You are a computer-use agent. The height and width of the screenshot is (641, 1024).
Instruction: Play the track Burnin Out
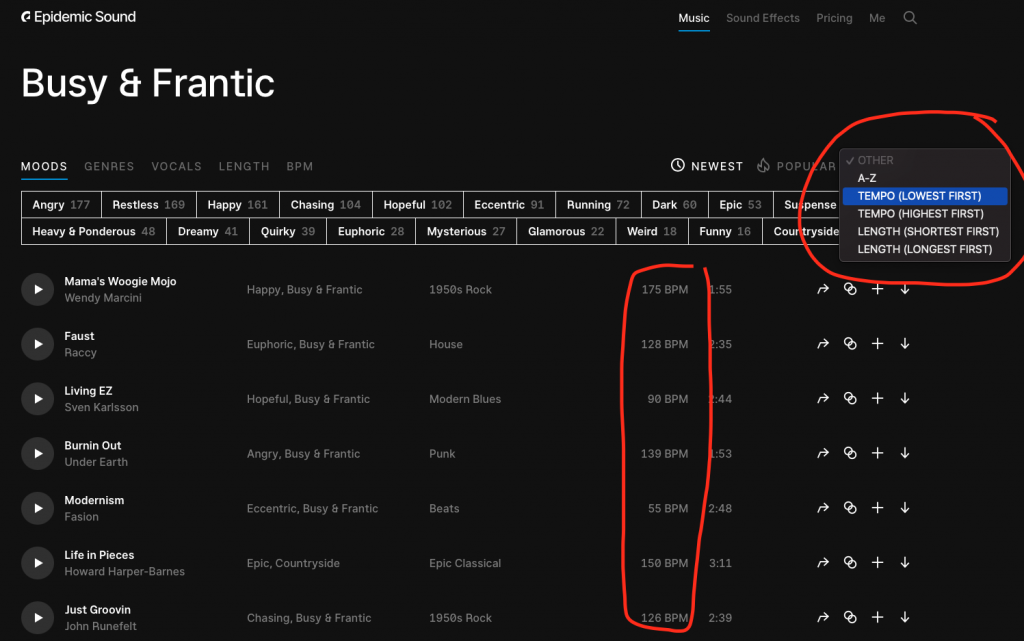(x=37, y=453)
